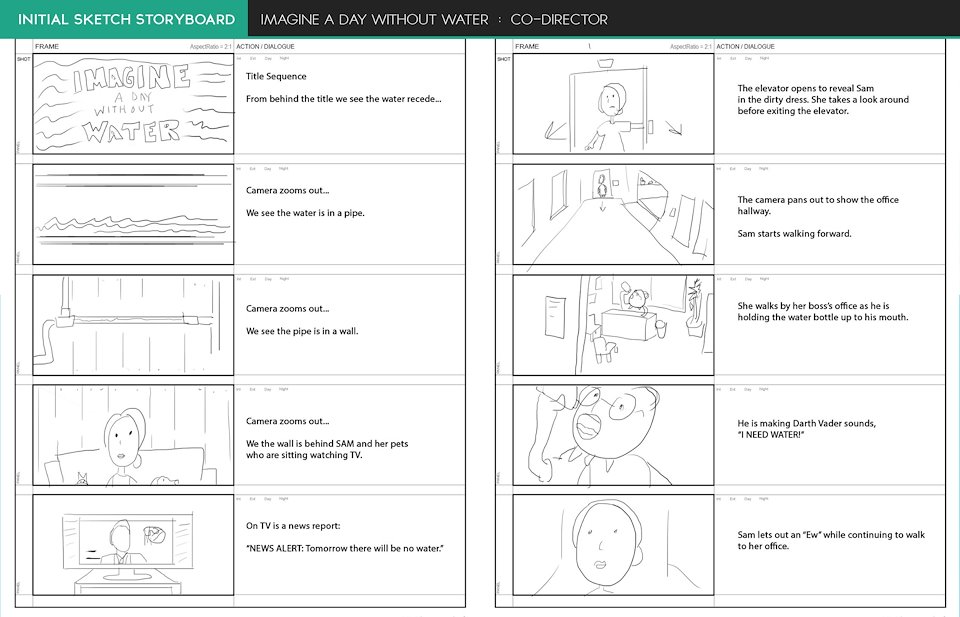
Task: Click the 'IMAGINE A DAY WITHOUT WATER : CO-DIRECTOR' title
Action: 434,20
